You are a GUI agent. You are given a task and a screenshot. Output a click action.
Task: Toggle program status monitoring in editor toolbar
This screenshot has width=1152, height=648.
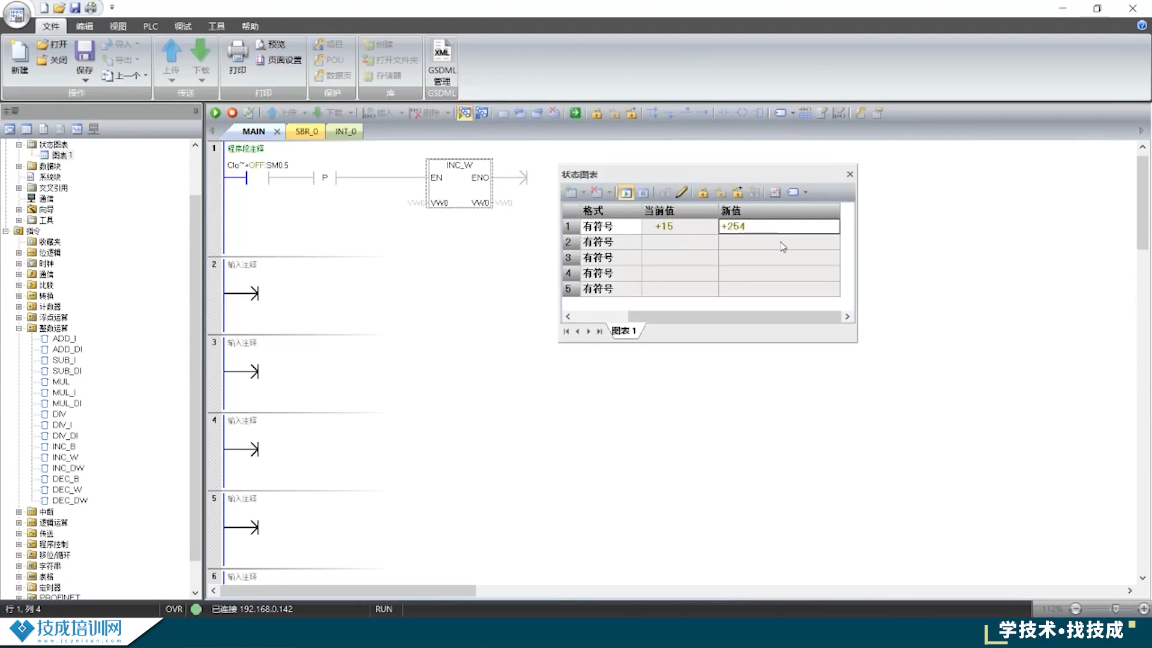coord(465,113)
